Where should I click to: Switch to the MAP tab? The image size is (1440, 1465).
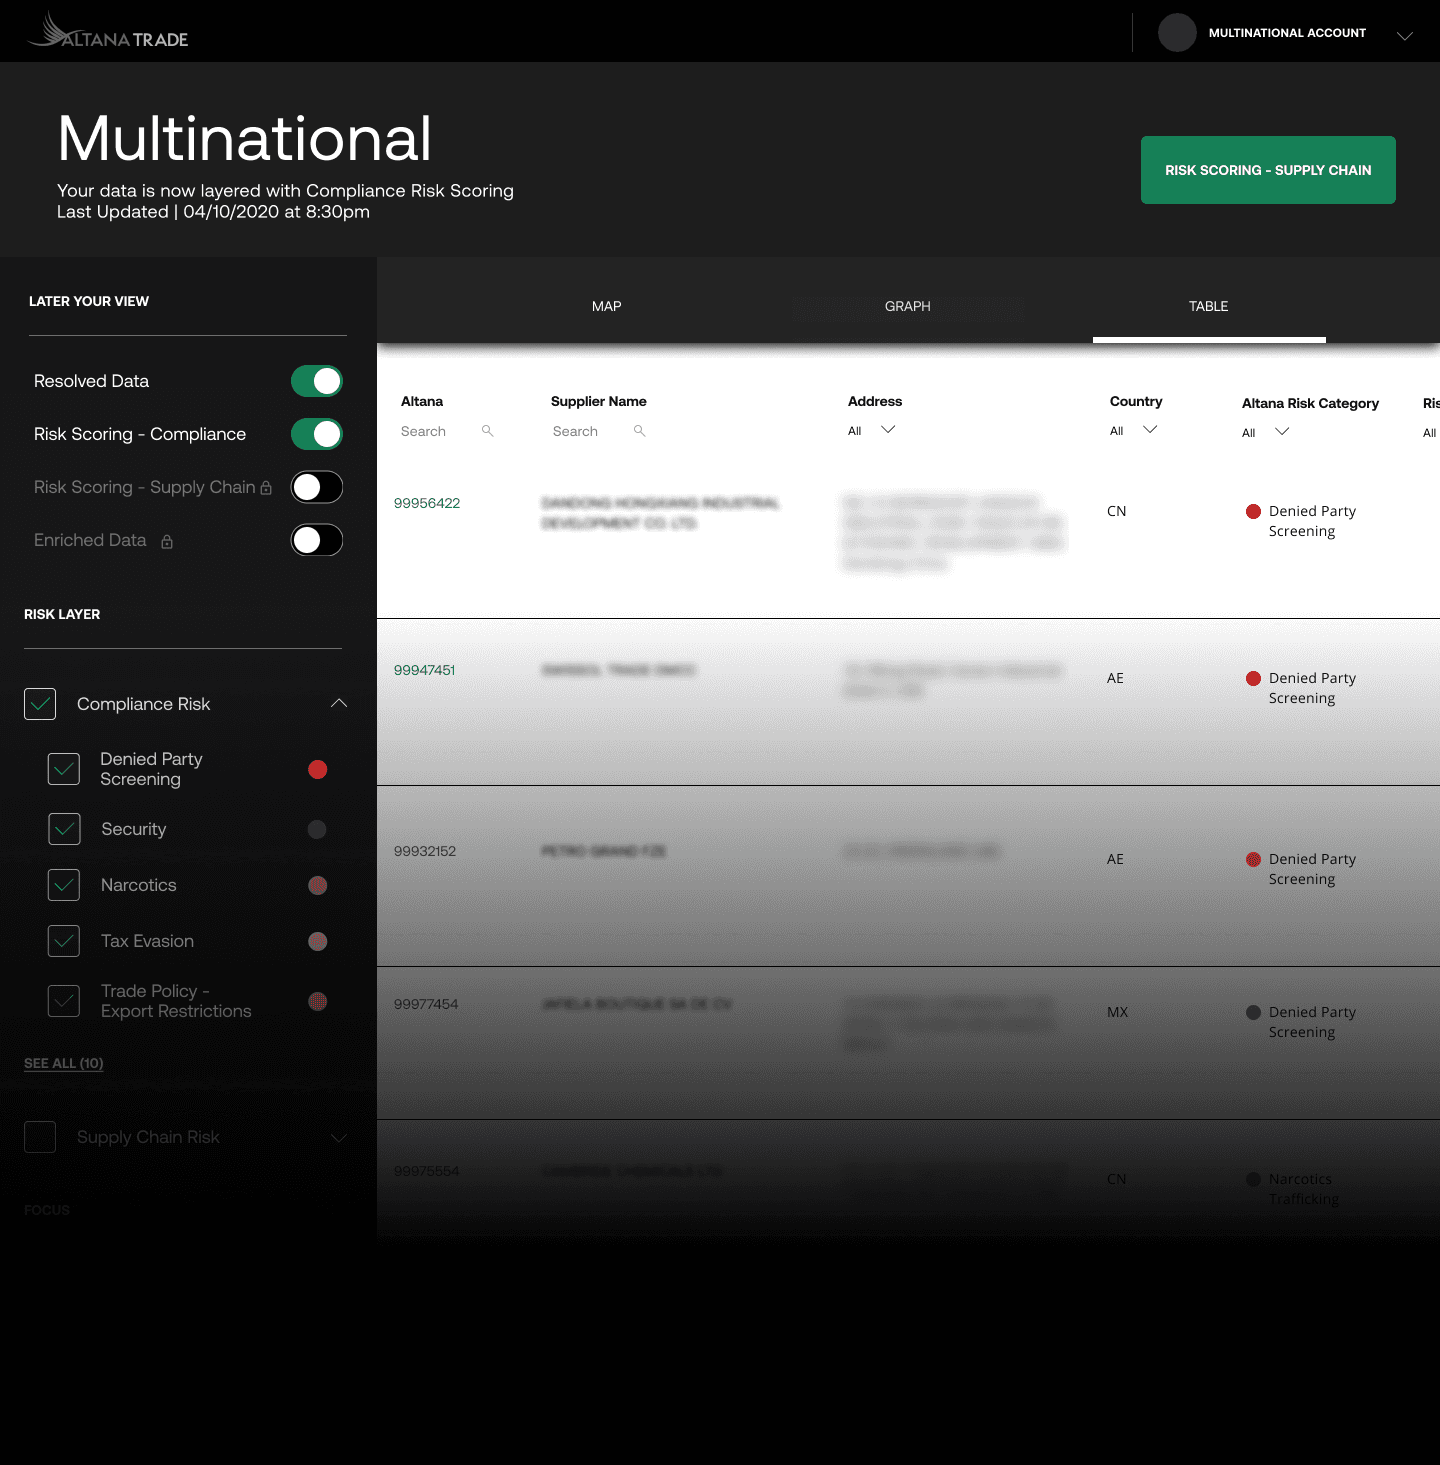pos(606,306)
